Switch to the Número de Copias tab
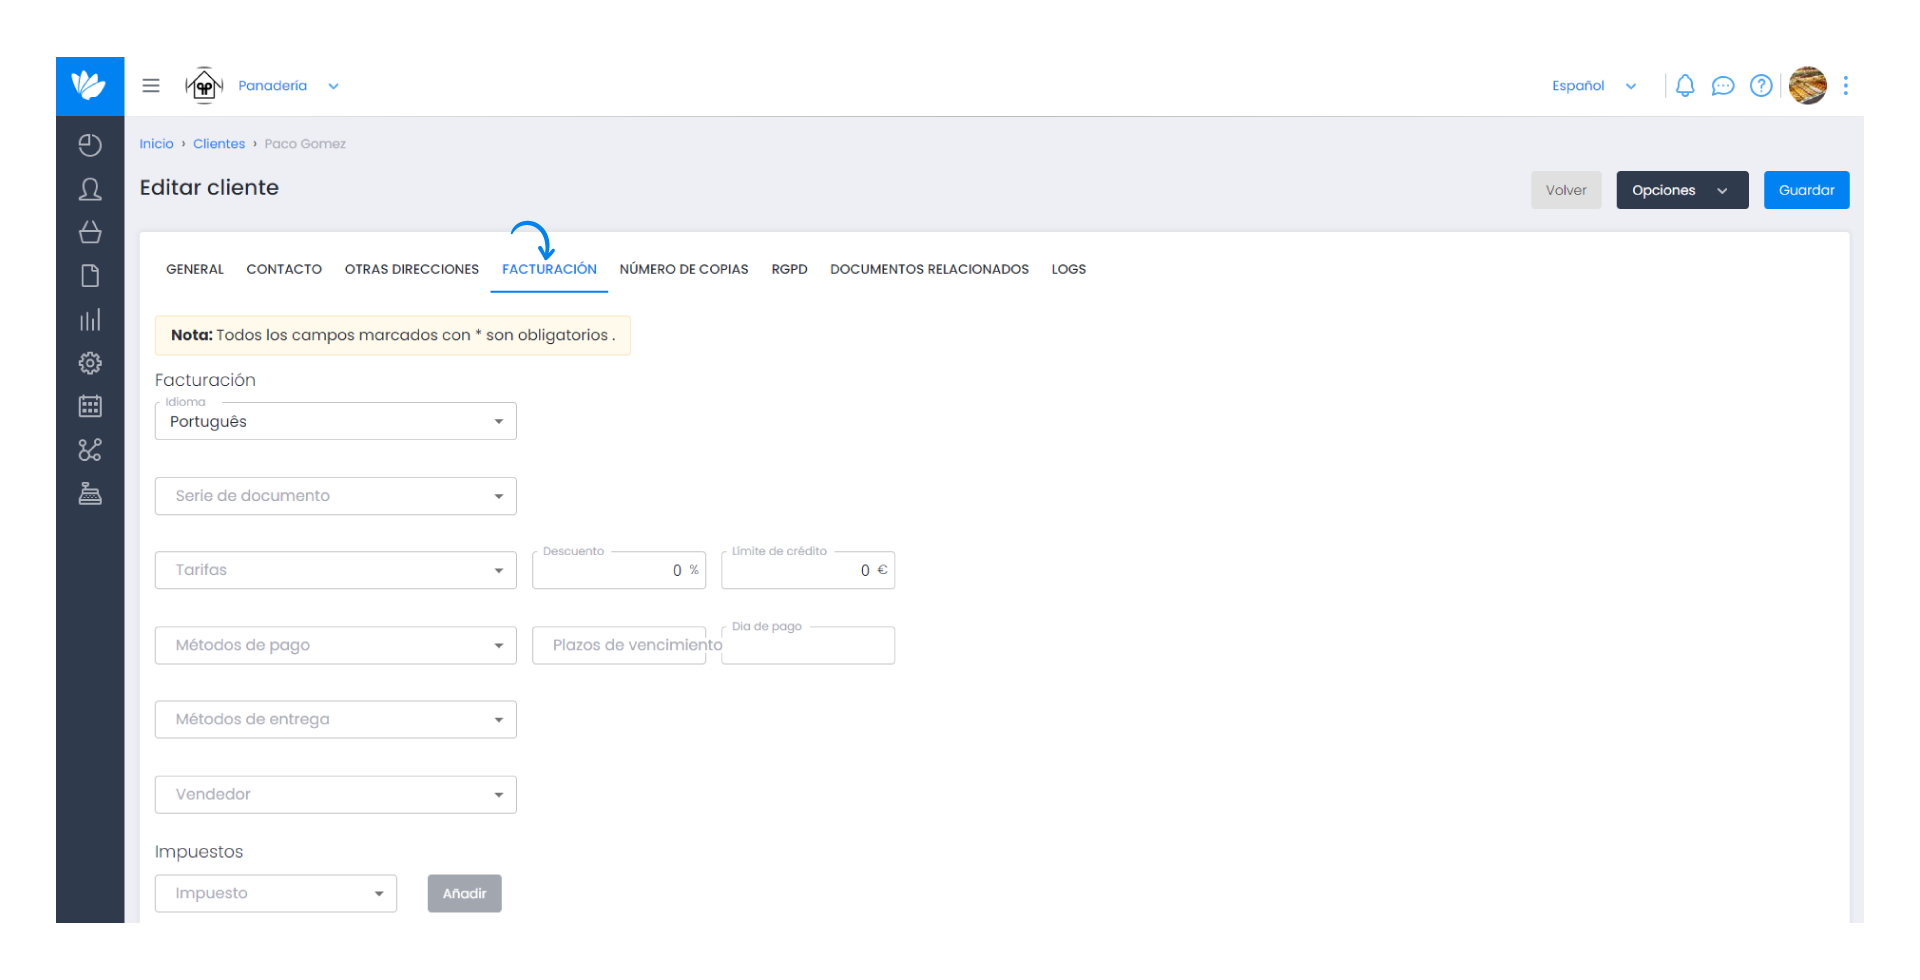The height and width of the screenshot is (980, 1920). (x=684, y=269)
